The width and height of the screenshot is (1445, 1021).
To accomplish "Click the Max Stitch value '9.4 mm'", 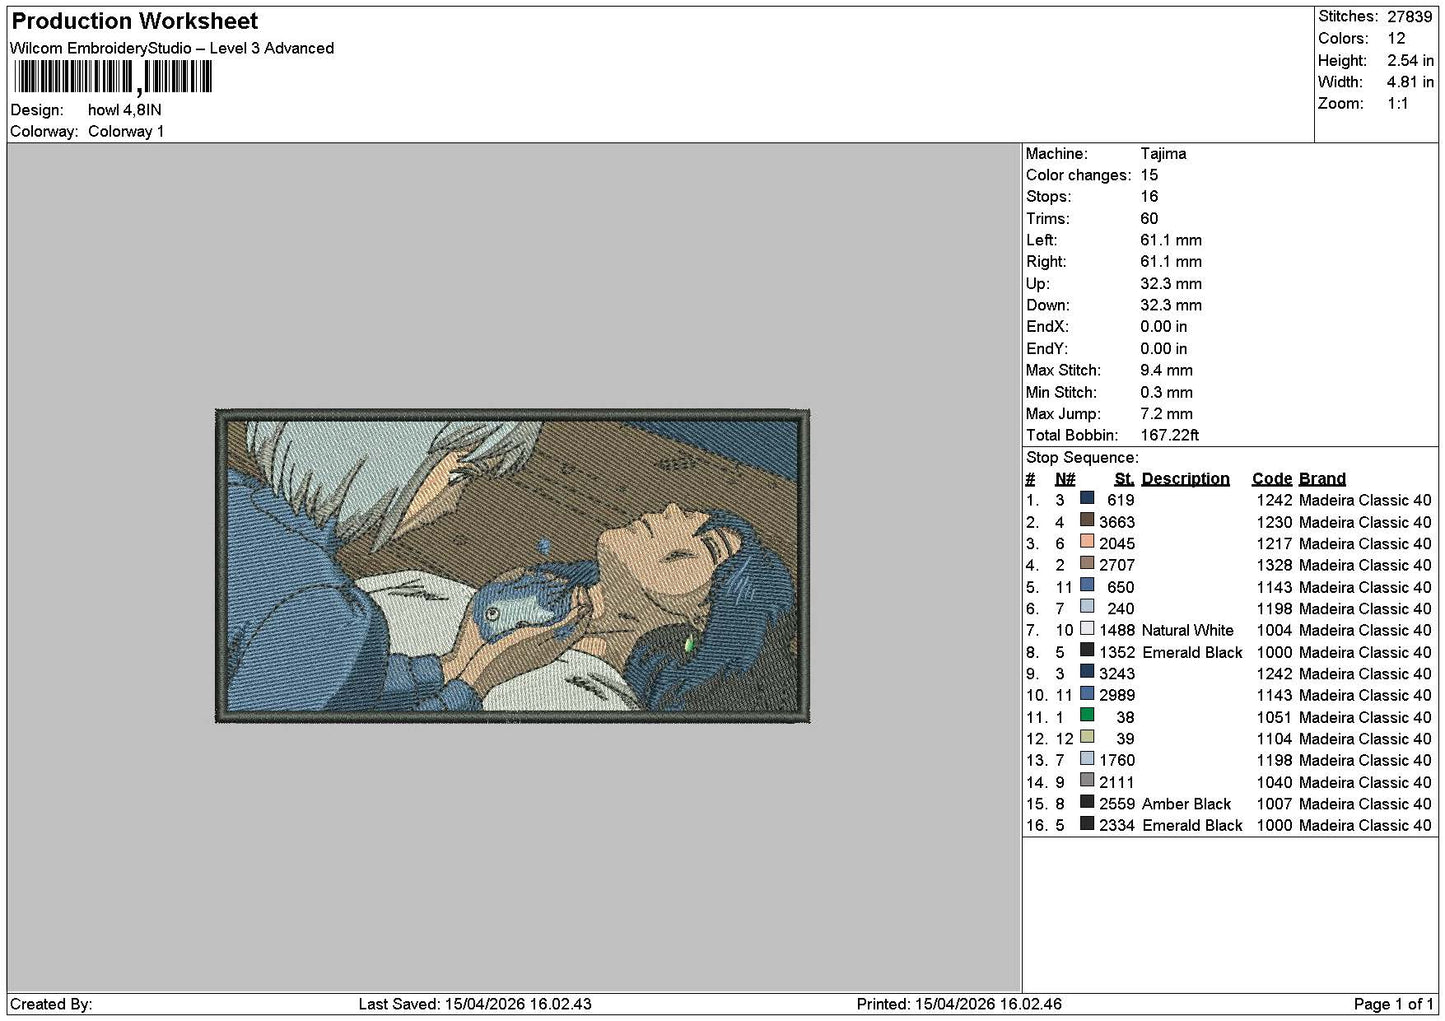I will pyautogui.click(x=1166, y=370).
